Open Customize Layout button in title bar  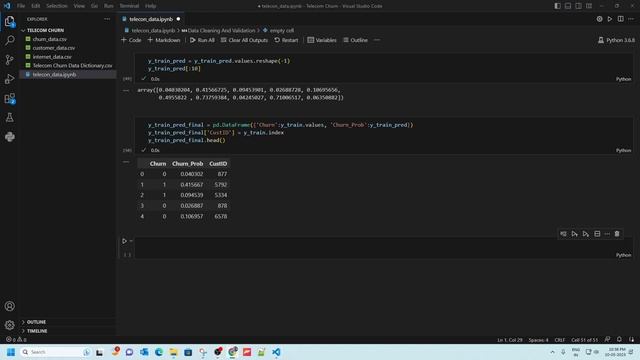(x=589, y=6)
